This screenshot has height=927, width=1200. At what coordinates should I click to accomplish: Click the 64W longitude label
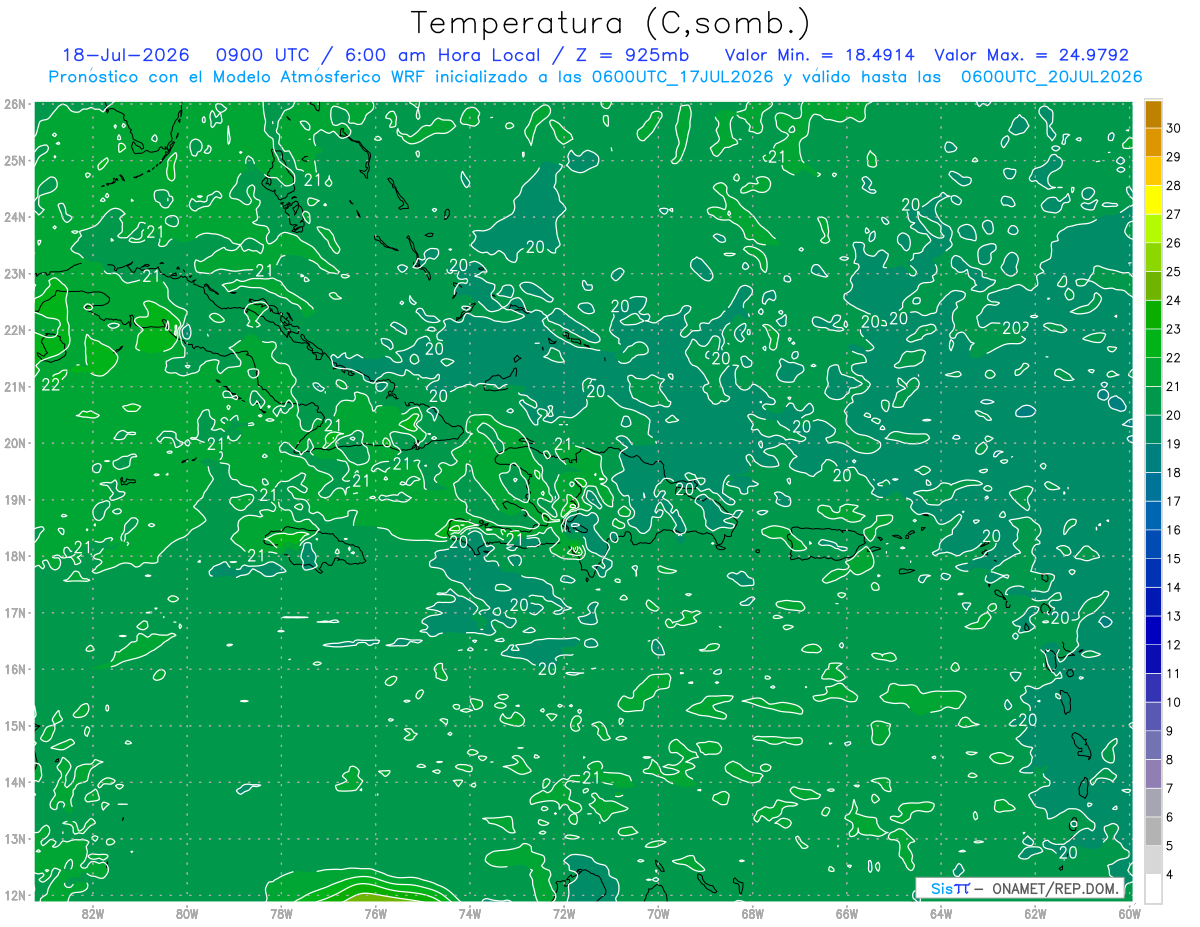(941, 913)
